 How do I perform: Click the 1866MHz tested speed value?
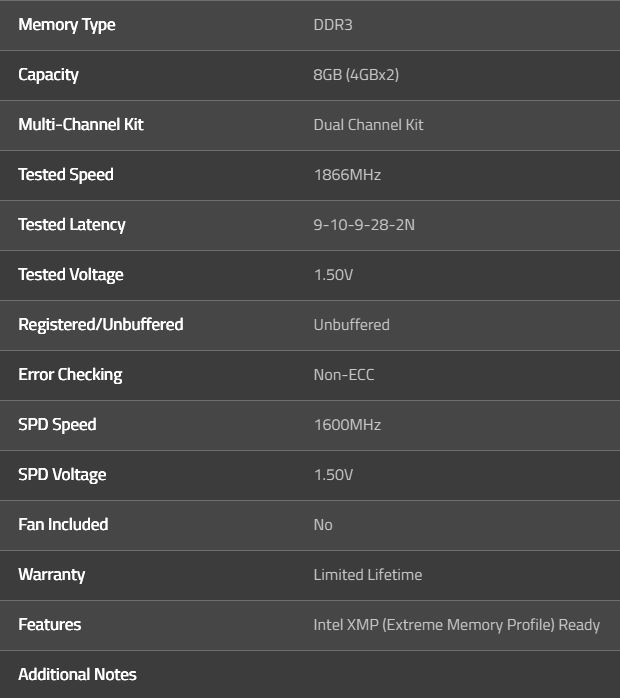[x=347, y=175]
